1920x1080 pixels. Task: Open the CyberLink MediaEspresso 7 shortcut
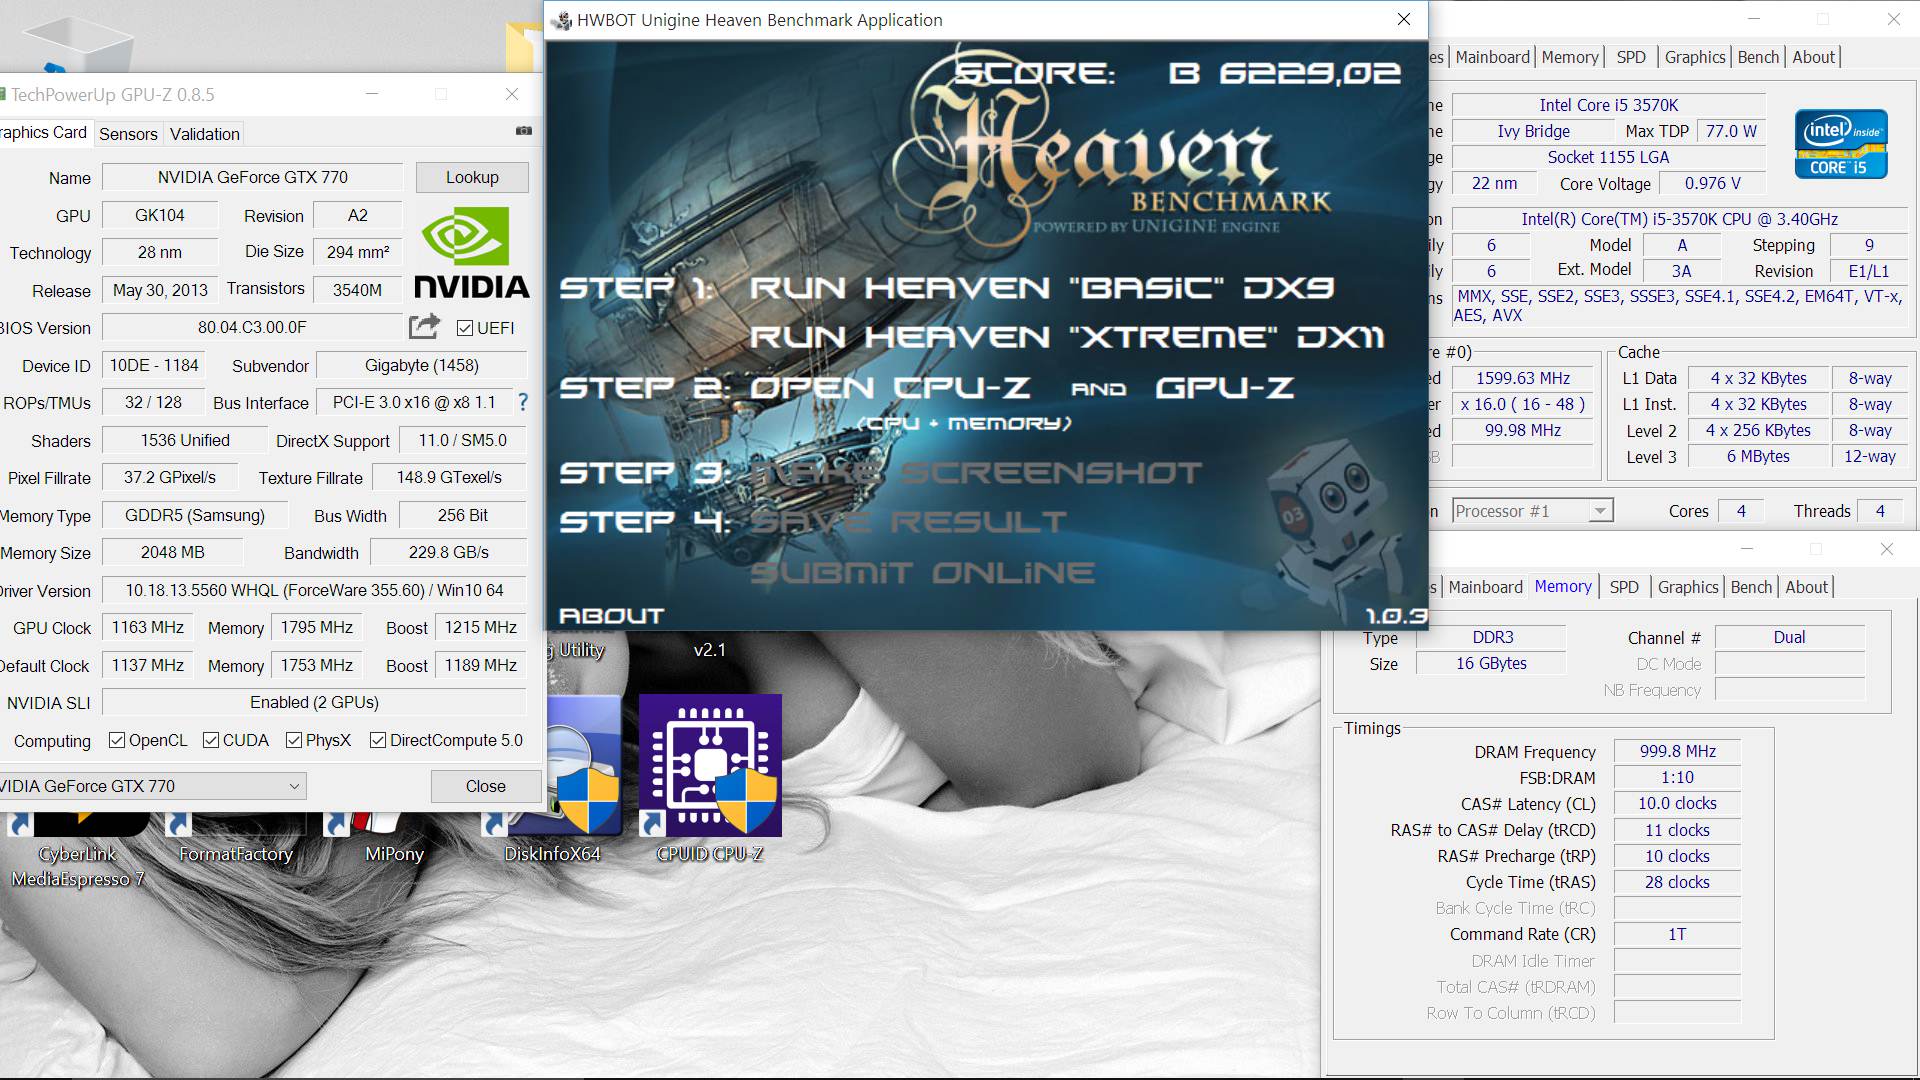pos(78,850)
